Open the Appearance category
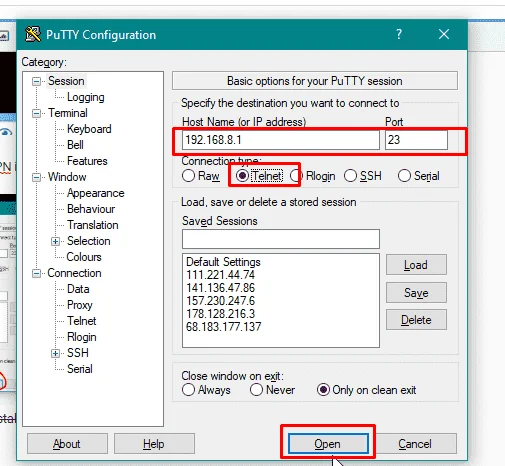The width and height of the screenshot is (505, 466). 95,193
